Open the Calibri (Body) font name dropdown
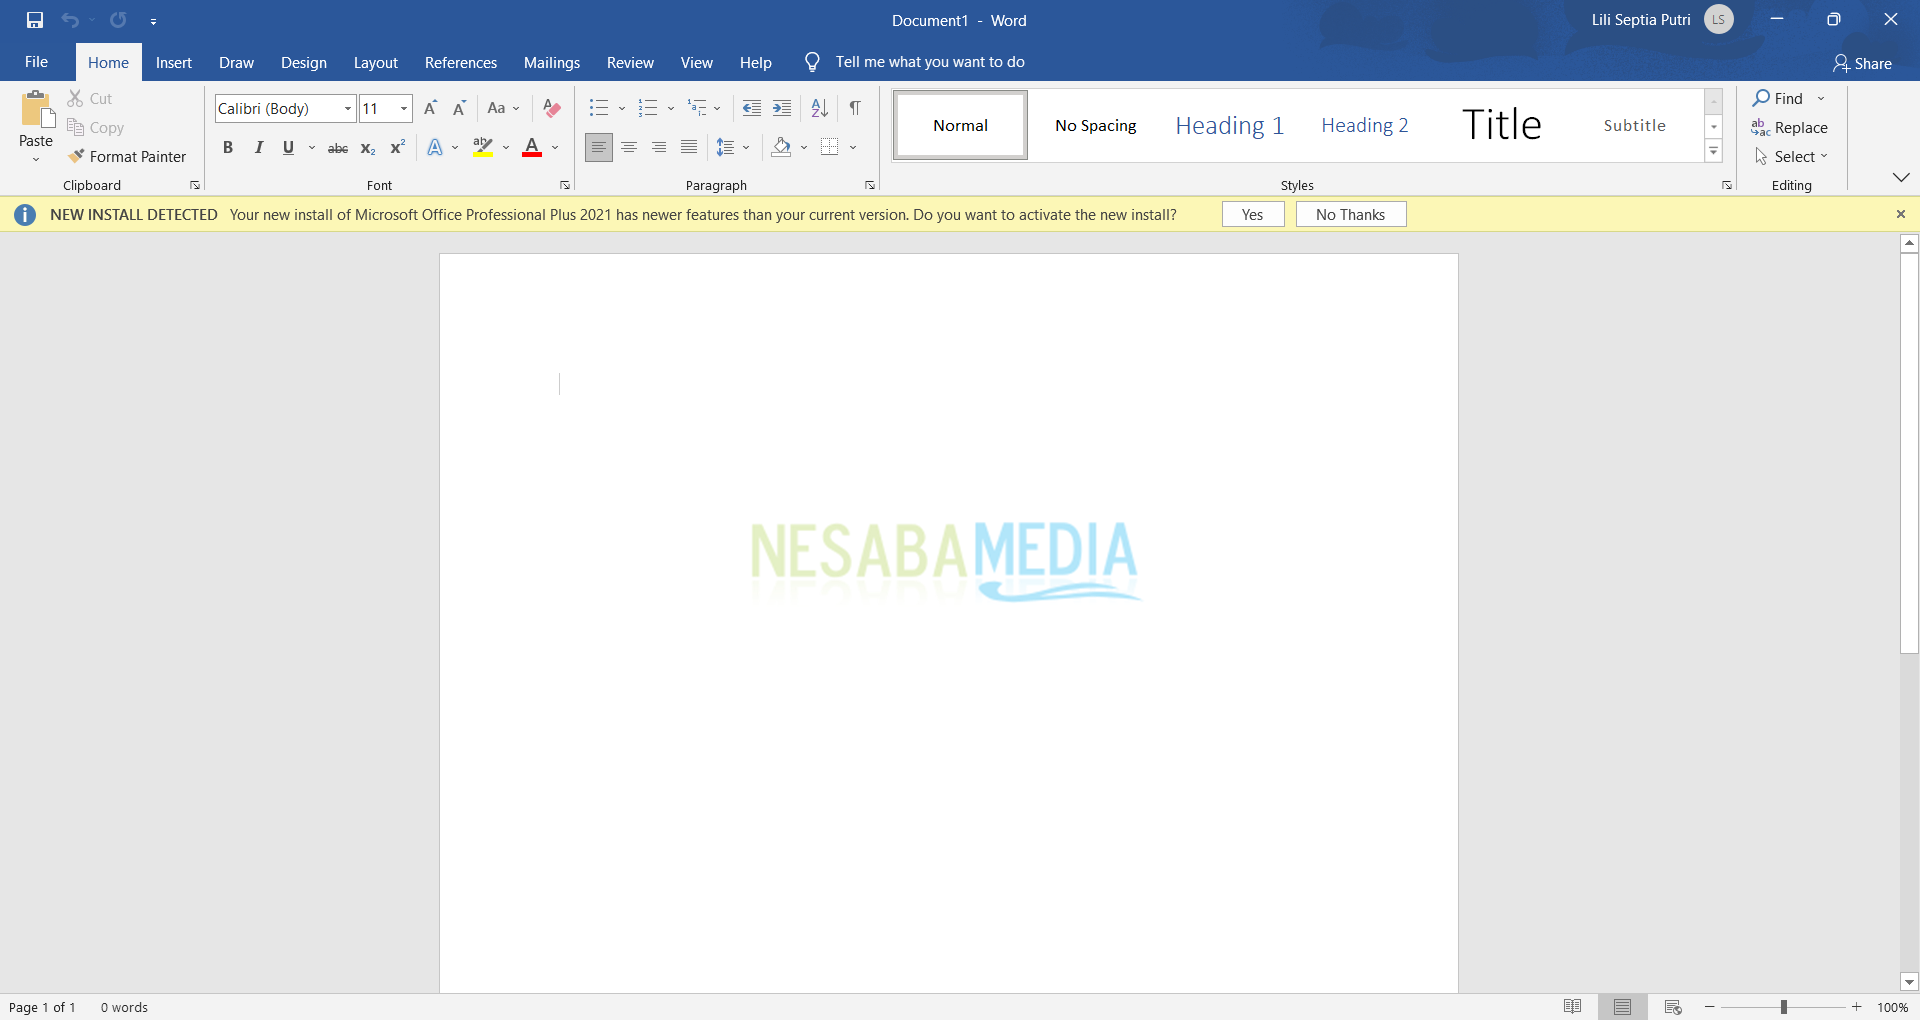This screenshot has height=1020, width=1920. [348, 108]
